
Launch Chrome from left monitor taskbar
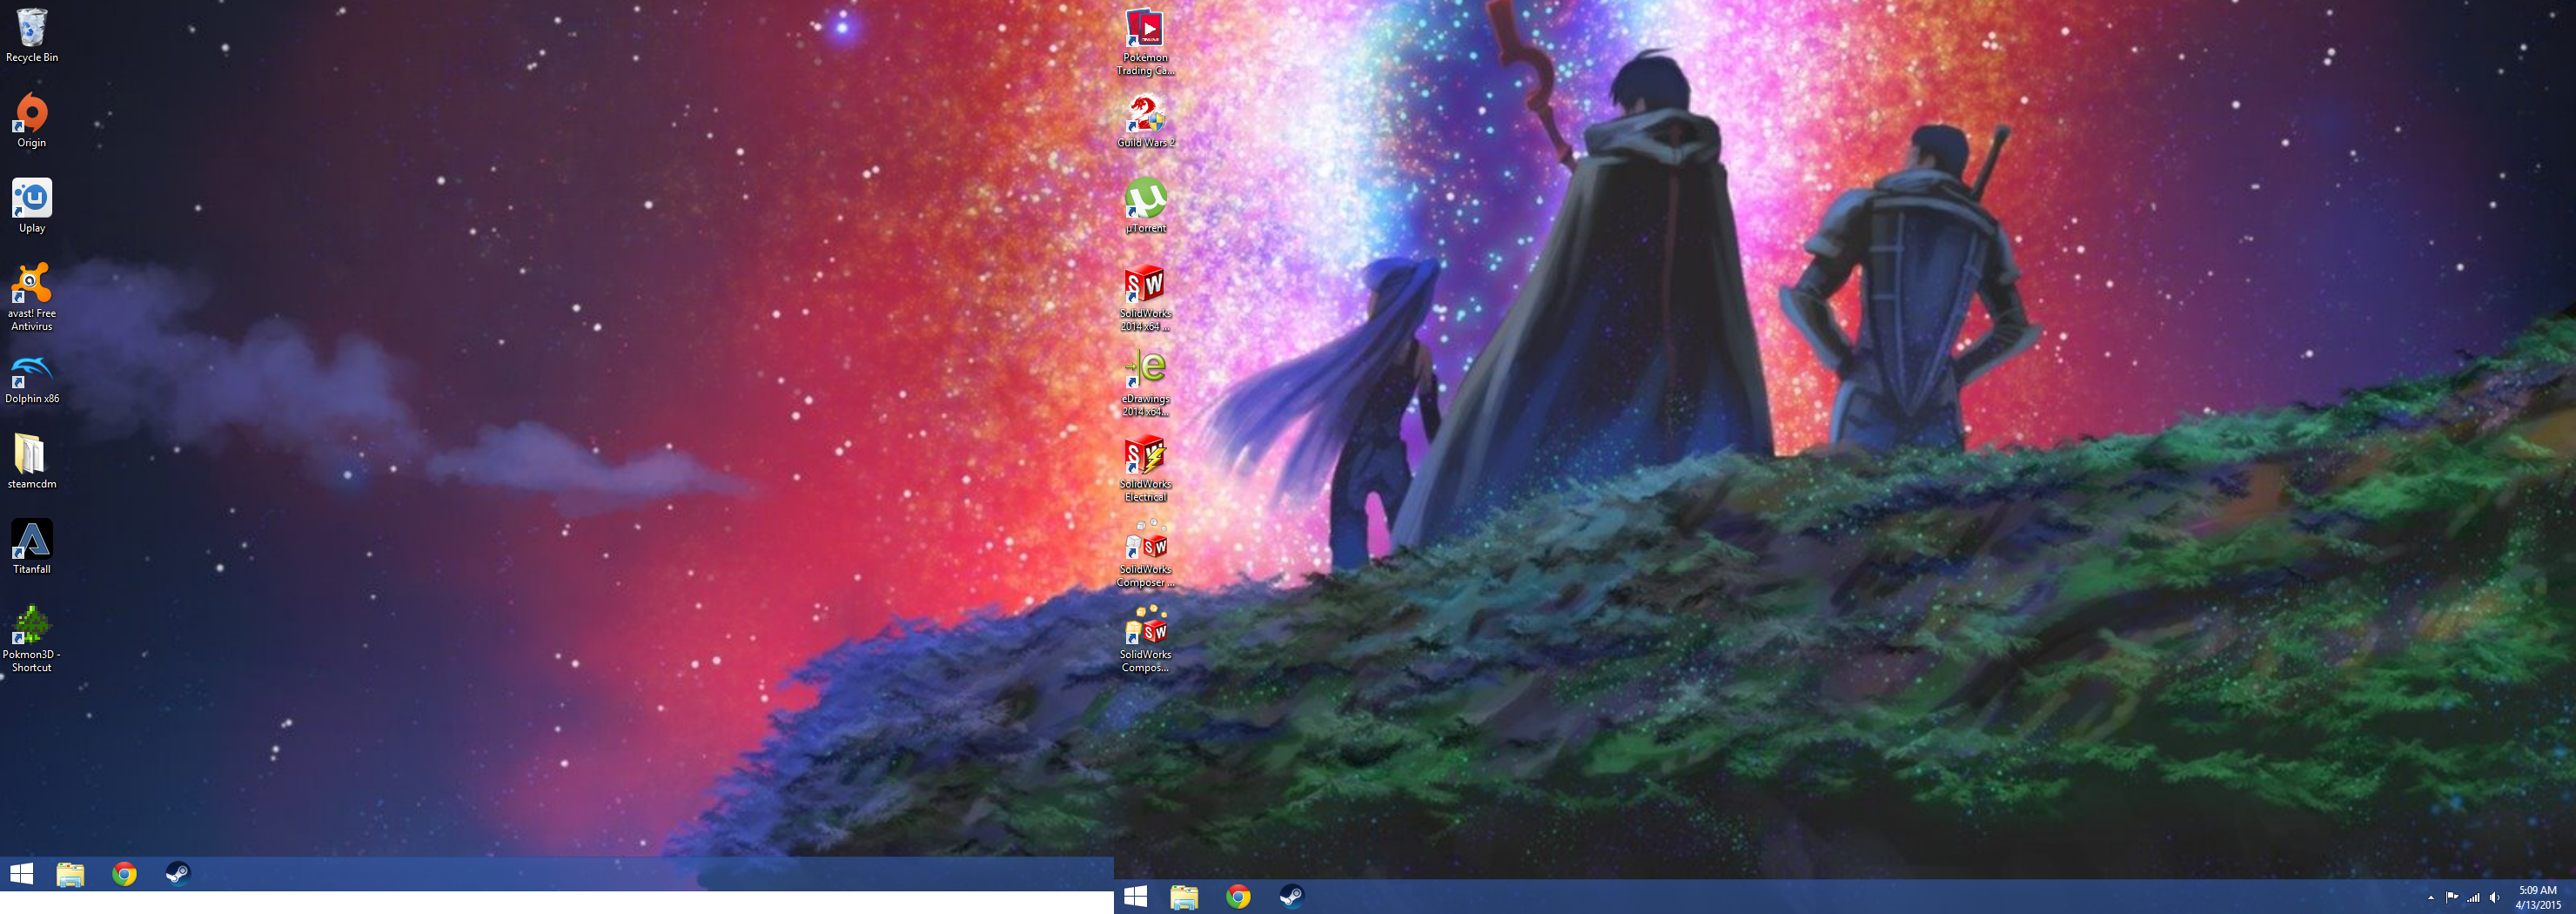(124, 874)
